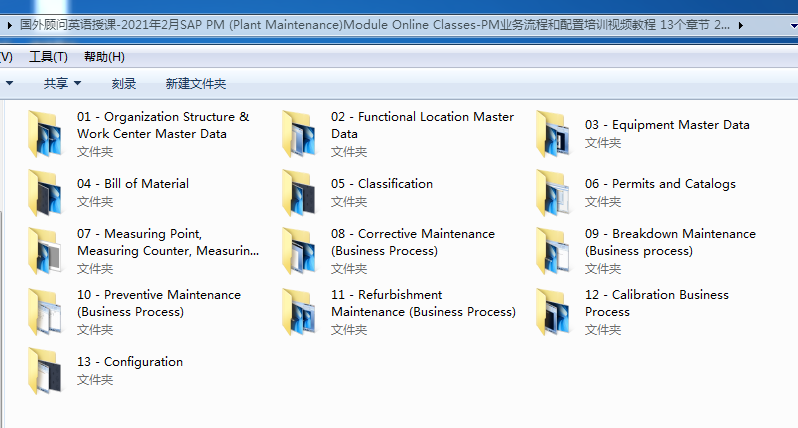
Task: Click the 刻录 toolbar button
Action: coord(124,83)
